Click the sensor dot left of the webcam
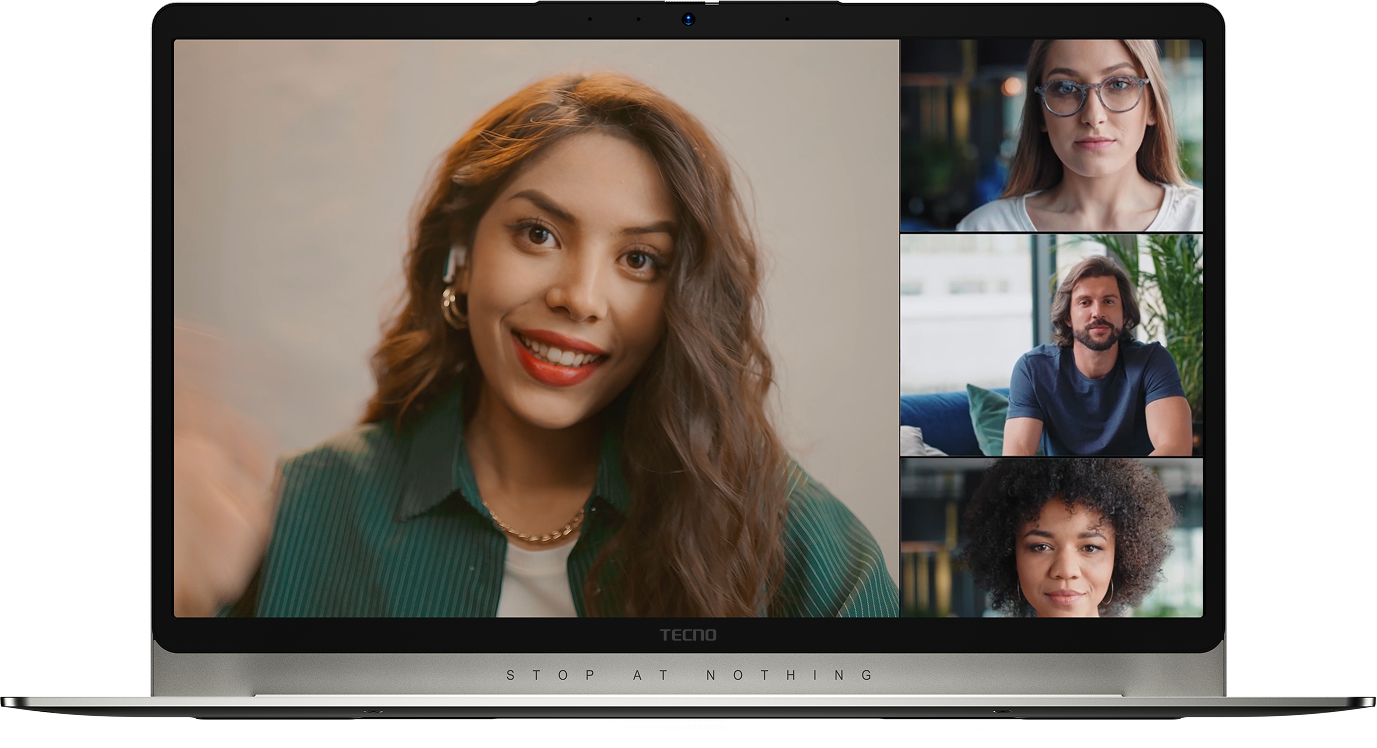The height and width of the screenshot is (748, 1377). [x=638, y=19]
